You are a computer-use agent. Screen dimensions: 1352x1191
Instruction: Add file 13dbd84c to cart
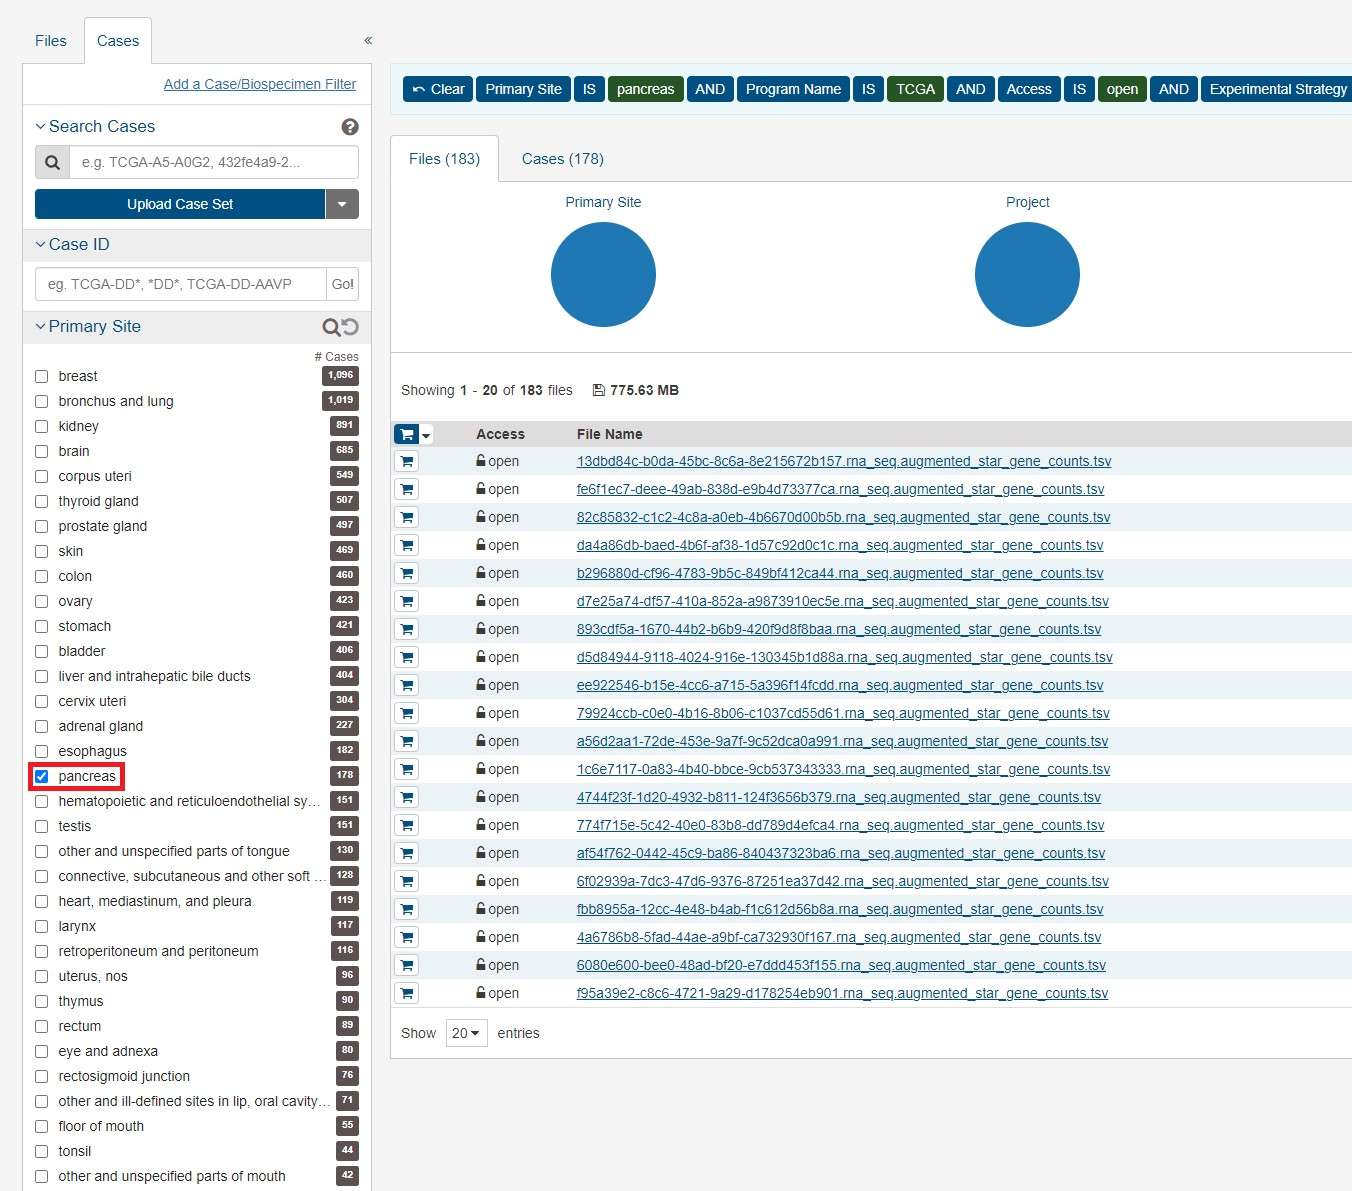click(406, 461)
